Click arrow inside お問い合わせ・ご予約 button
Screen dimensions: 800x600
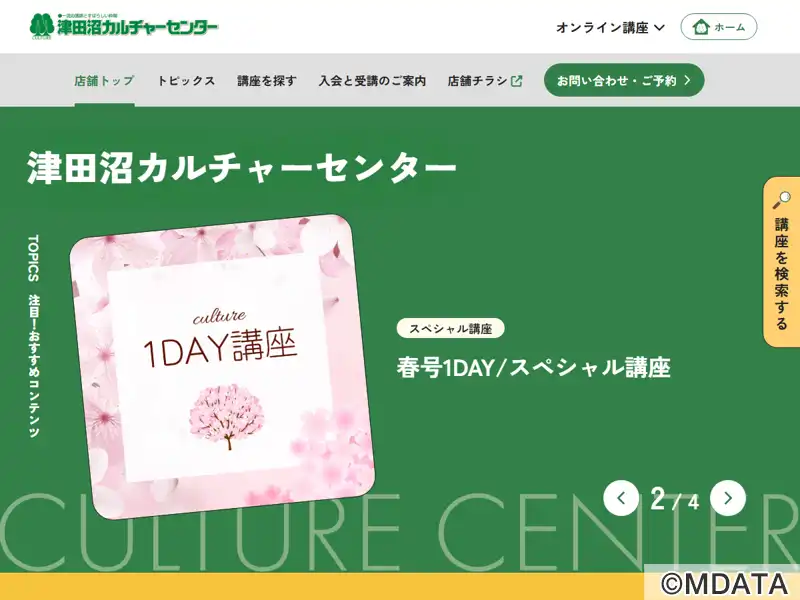point(687,81)
